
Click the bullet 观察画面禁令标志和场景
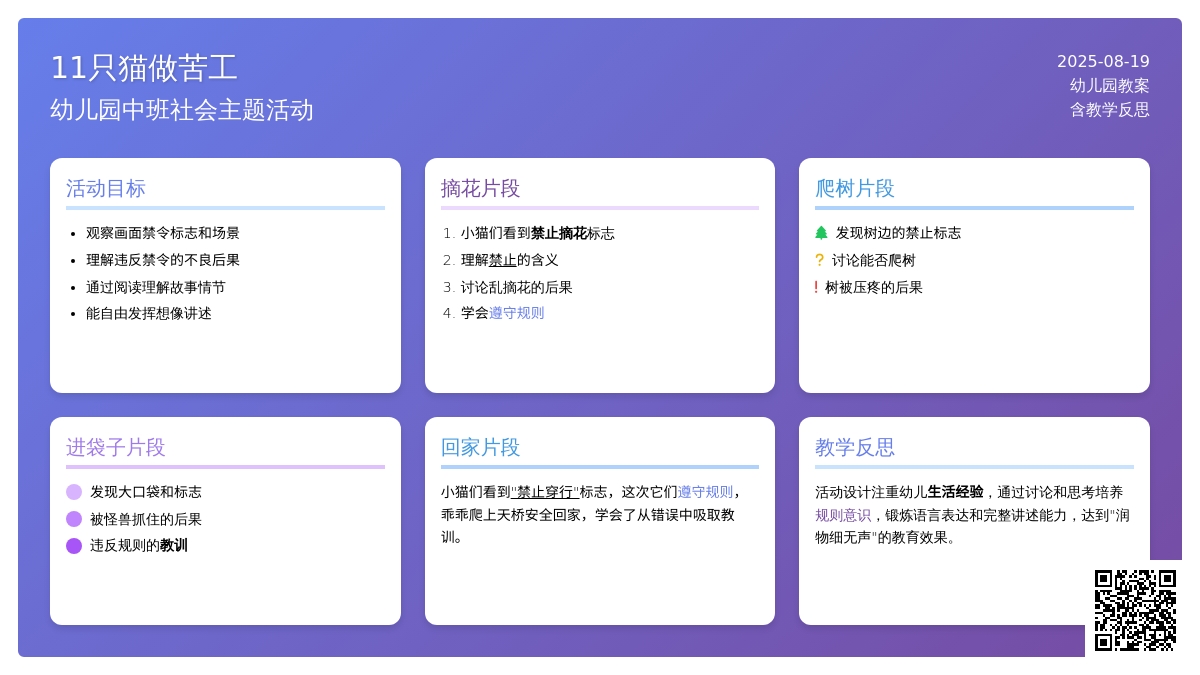coord(163,233)
